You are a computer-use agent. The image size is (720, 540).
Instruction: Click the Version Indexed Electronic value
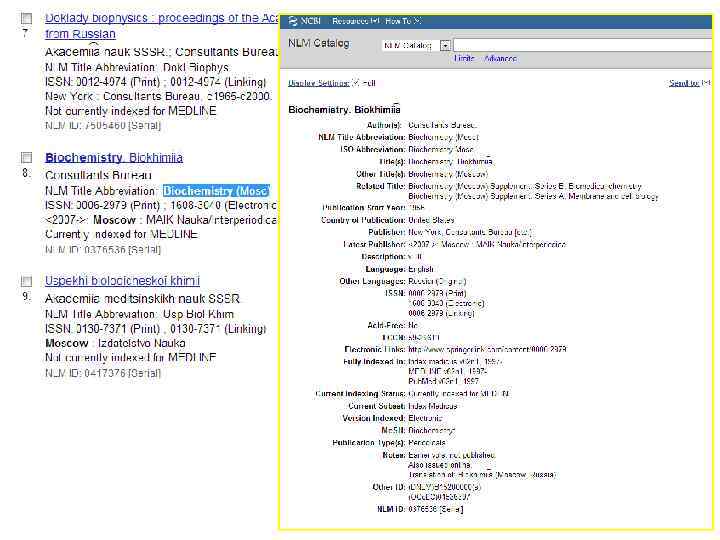(425, 418)
